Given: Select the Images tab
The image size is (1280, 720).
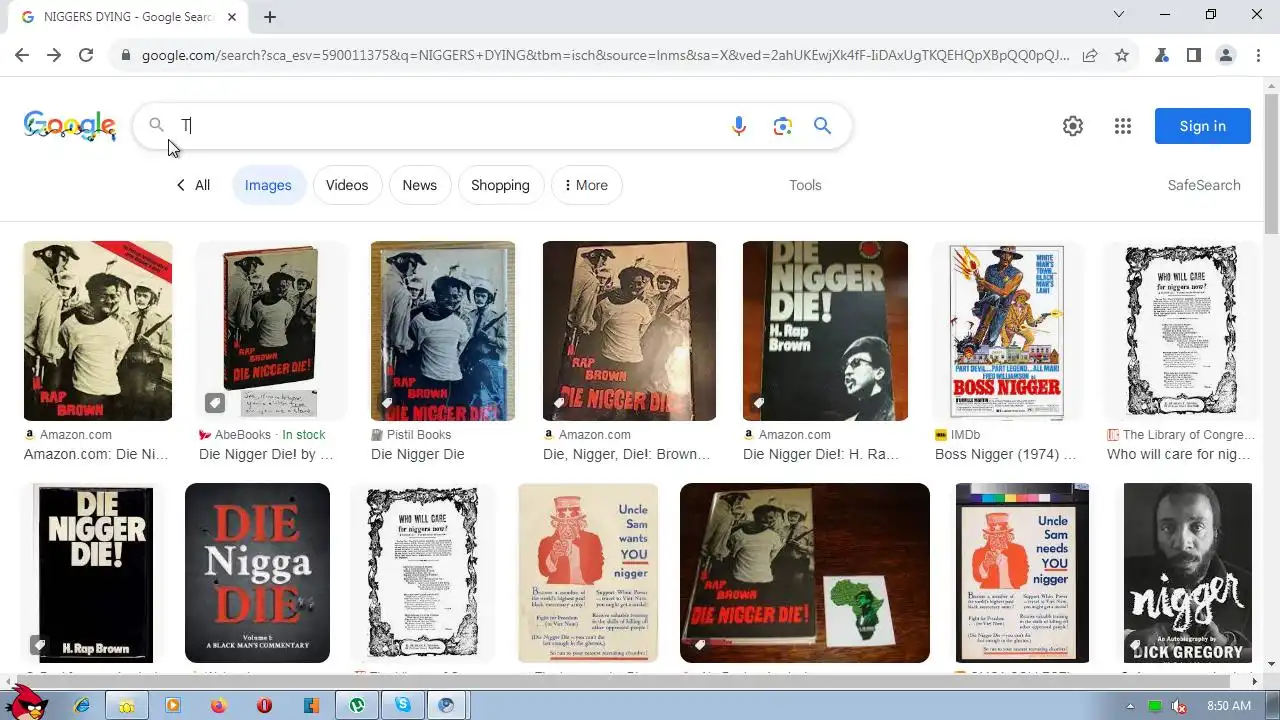Looking at the screenshot, I should [268, 185].
